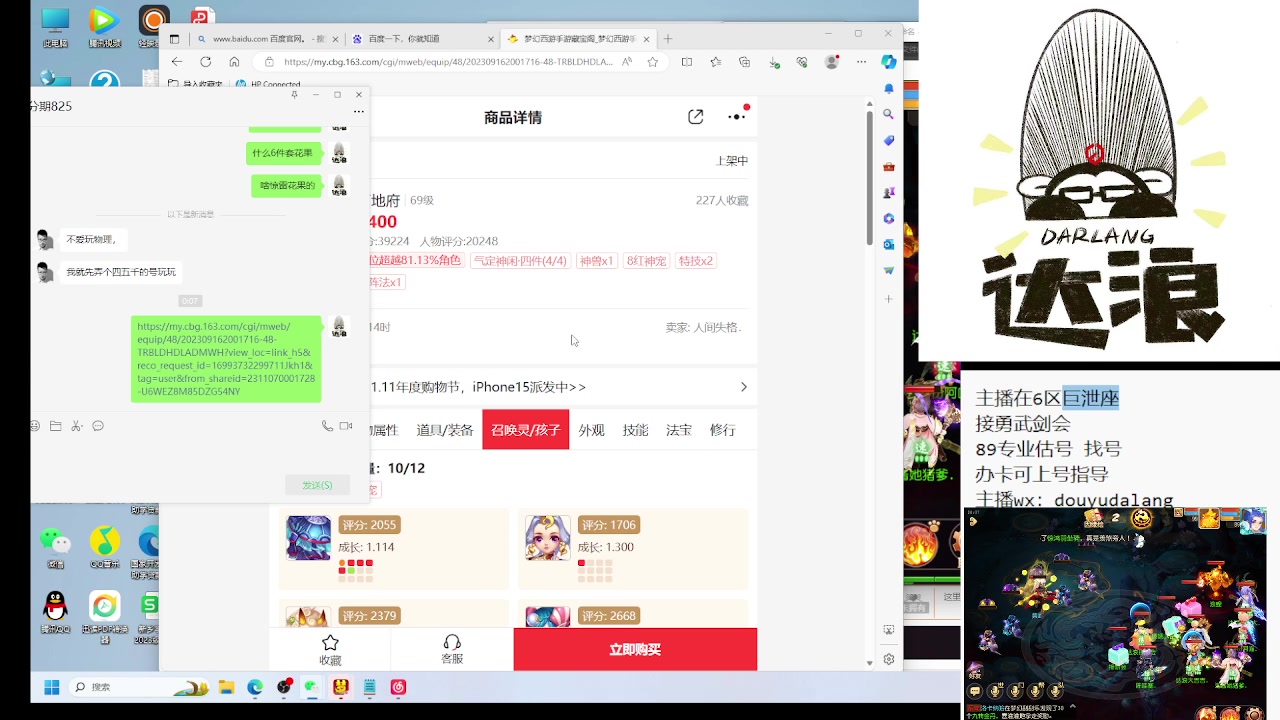Open QQ音乐 desktop shortcut

coord(105,545)
